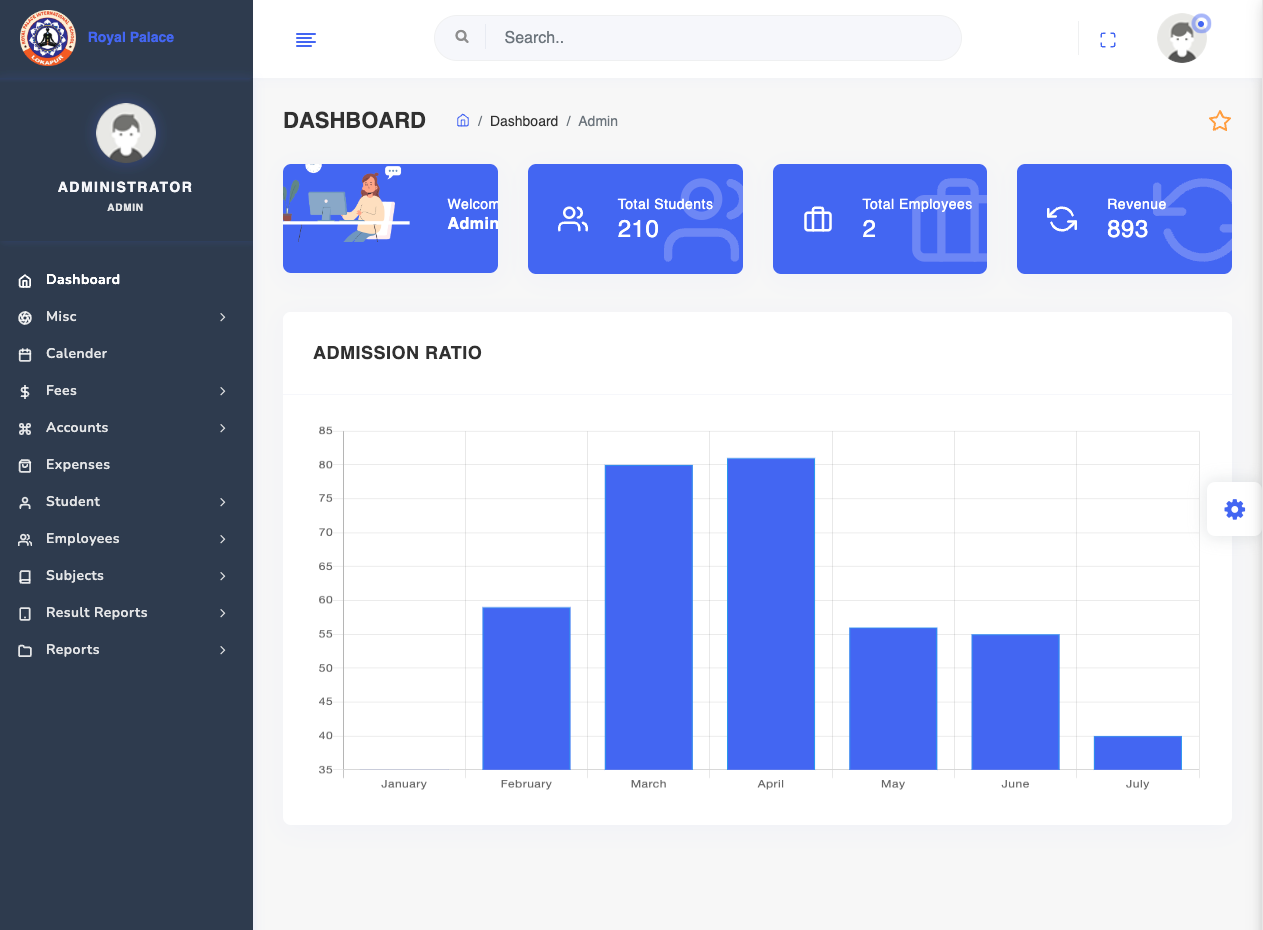
Task: Click the Total Students people icon
Action: tap(573, 220)
